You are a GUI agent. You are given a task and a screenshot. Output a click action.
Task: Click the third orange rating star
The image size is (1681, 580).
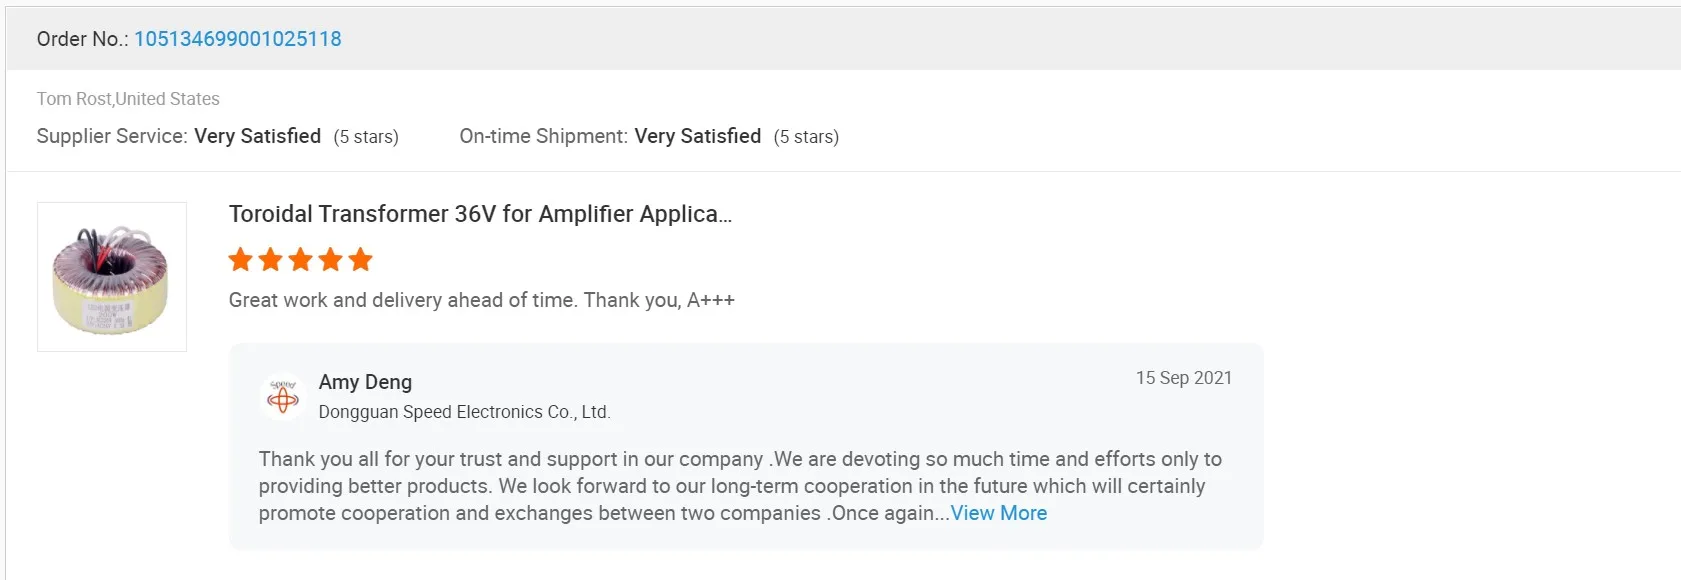tap(301, 260)
